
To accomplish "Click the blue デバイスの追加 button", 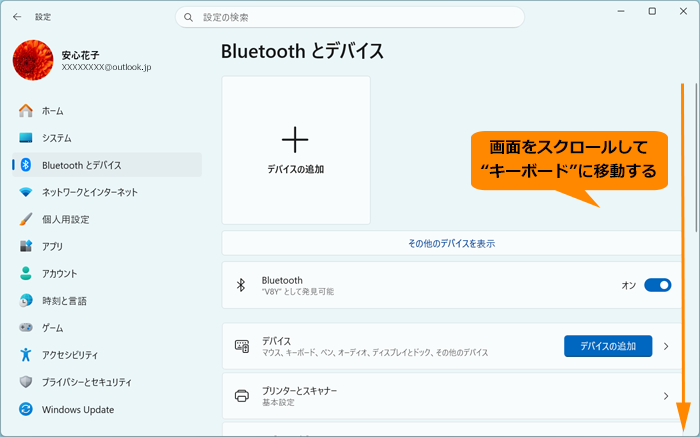I will (608, 346).
